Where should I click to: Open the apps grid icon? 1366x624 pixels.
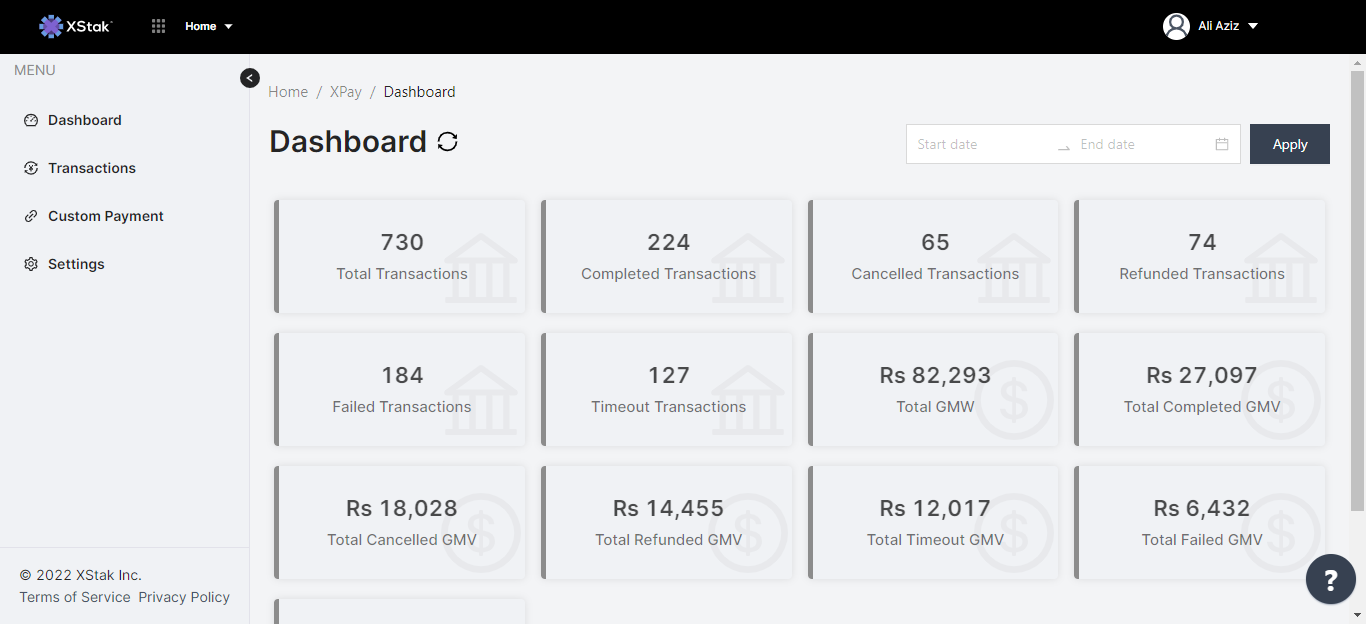click(x=158, y=26)
